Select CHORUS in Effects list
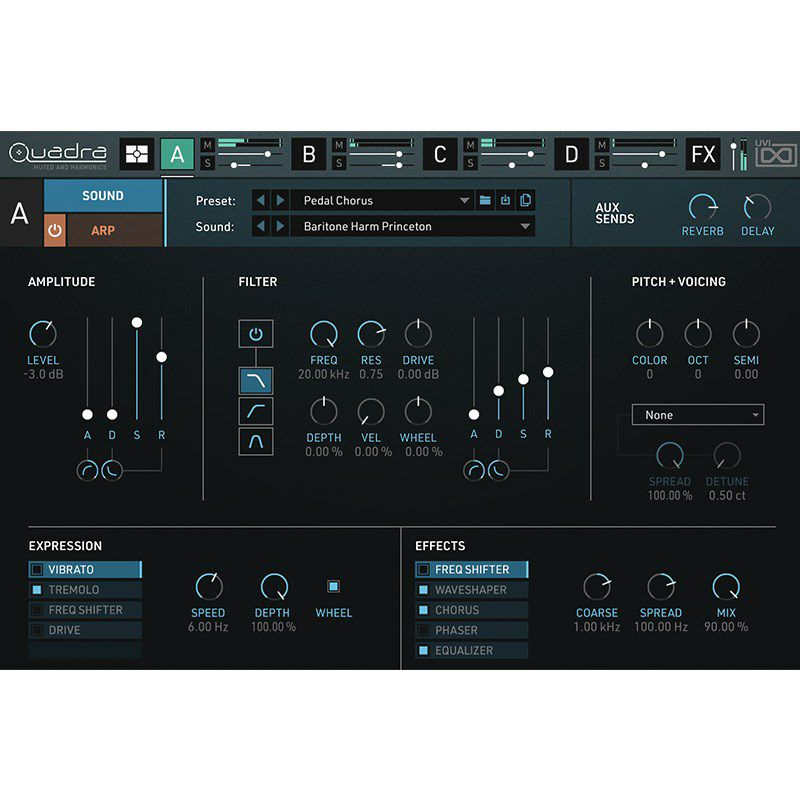 [472, 610]
